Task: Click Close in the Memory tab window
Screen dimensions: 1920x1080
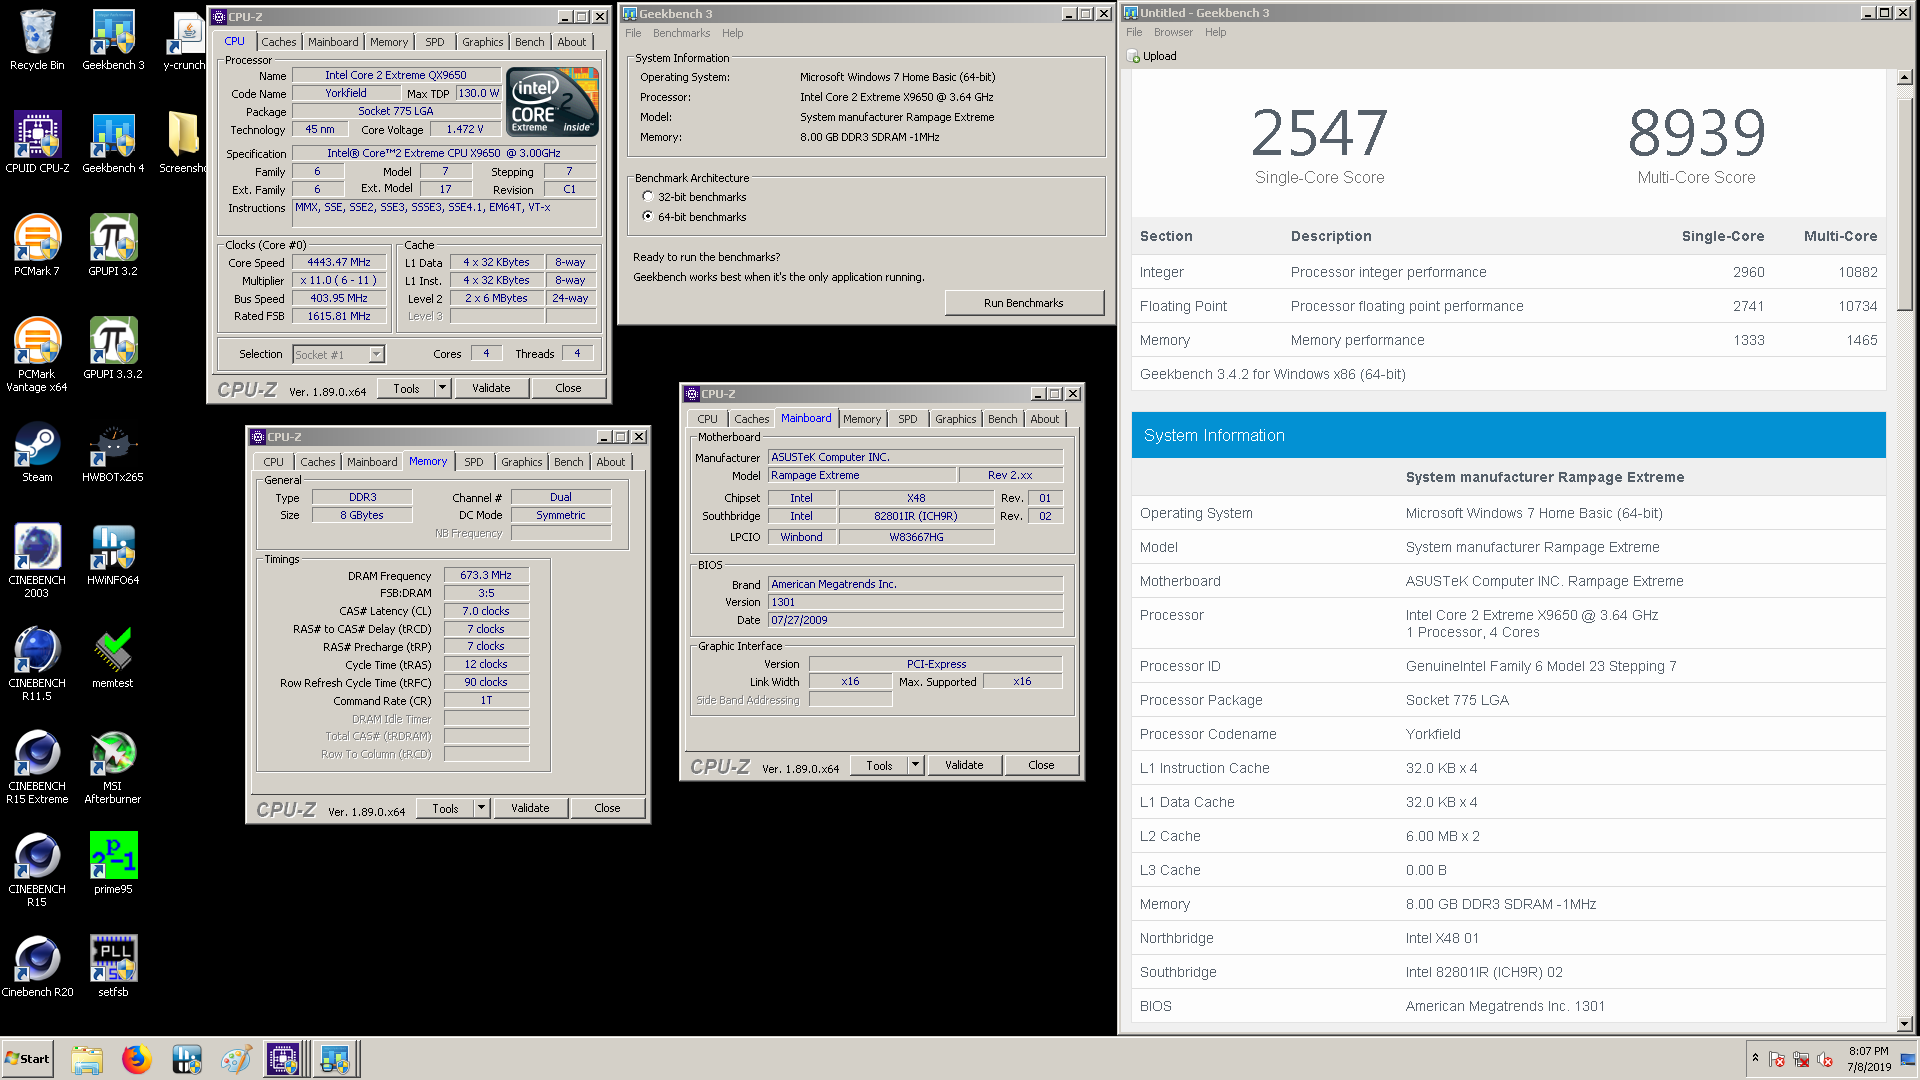Action: pyautogui.click(x=607, y=808)
